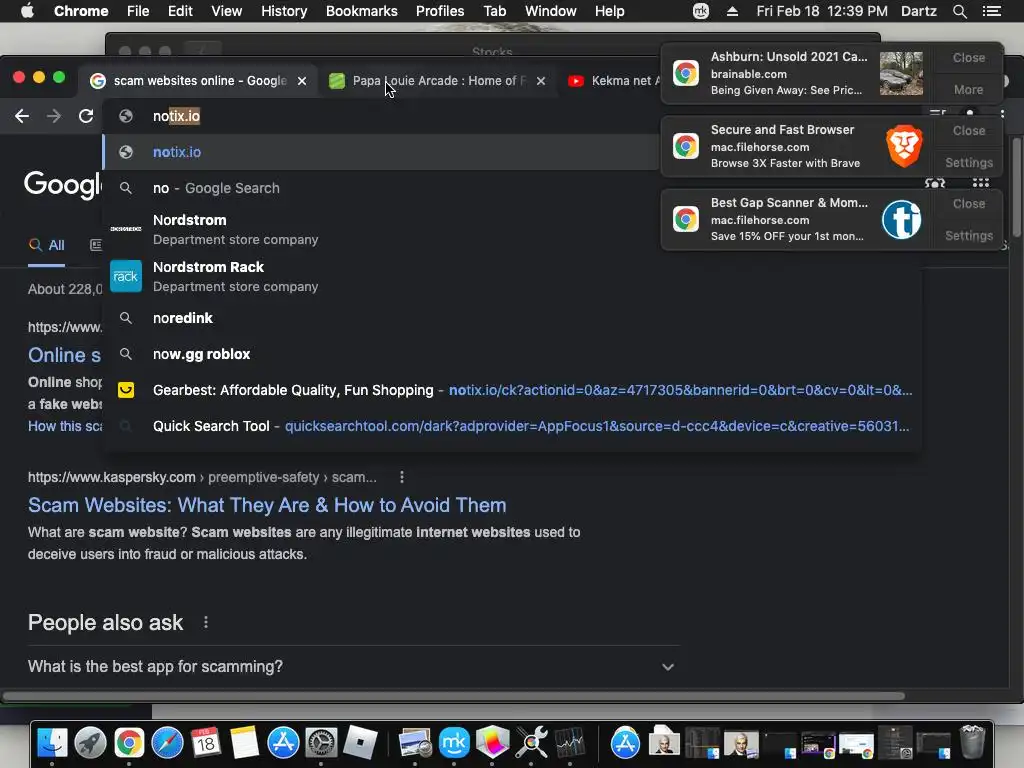Close the Secure and Fast Browser notification

[x=968, y=131]
